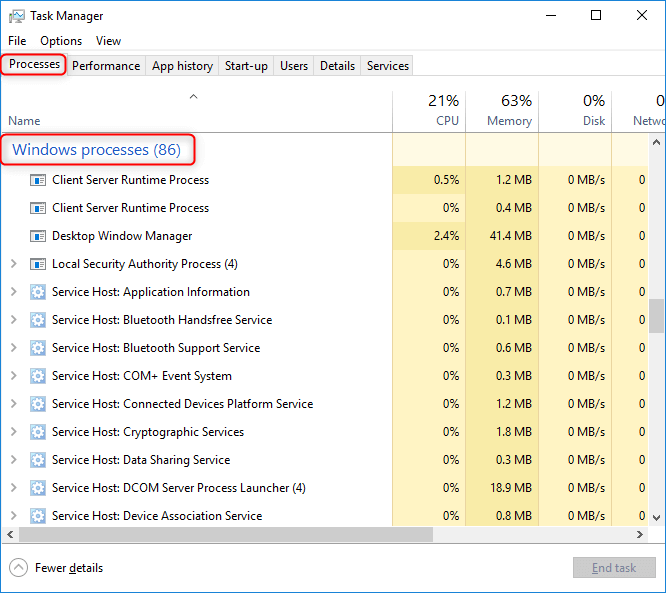Click the Fewer details arrow icon

point(19,568)
